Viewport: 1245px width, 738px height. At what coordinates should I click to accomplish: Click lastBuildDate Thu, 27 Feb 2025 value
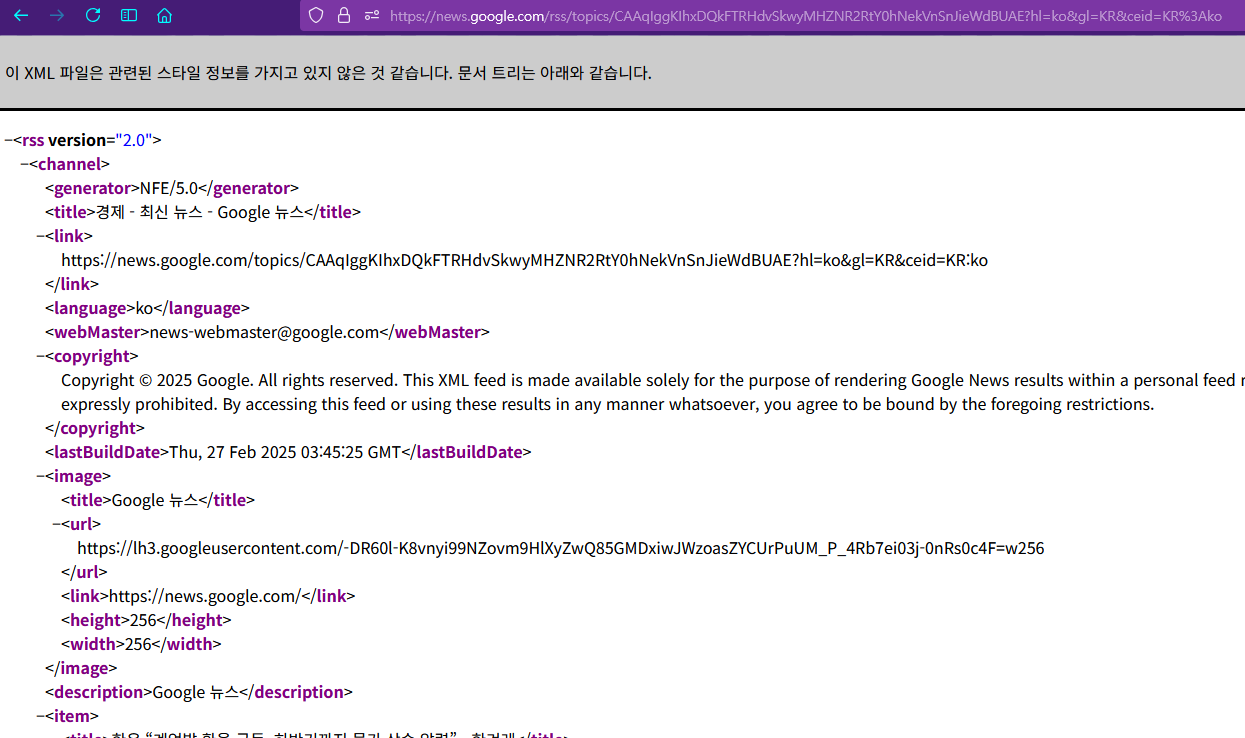285,452
